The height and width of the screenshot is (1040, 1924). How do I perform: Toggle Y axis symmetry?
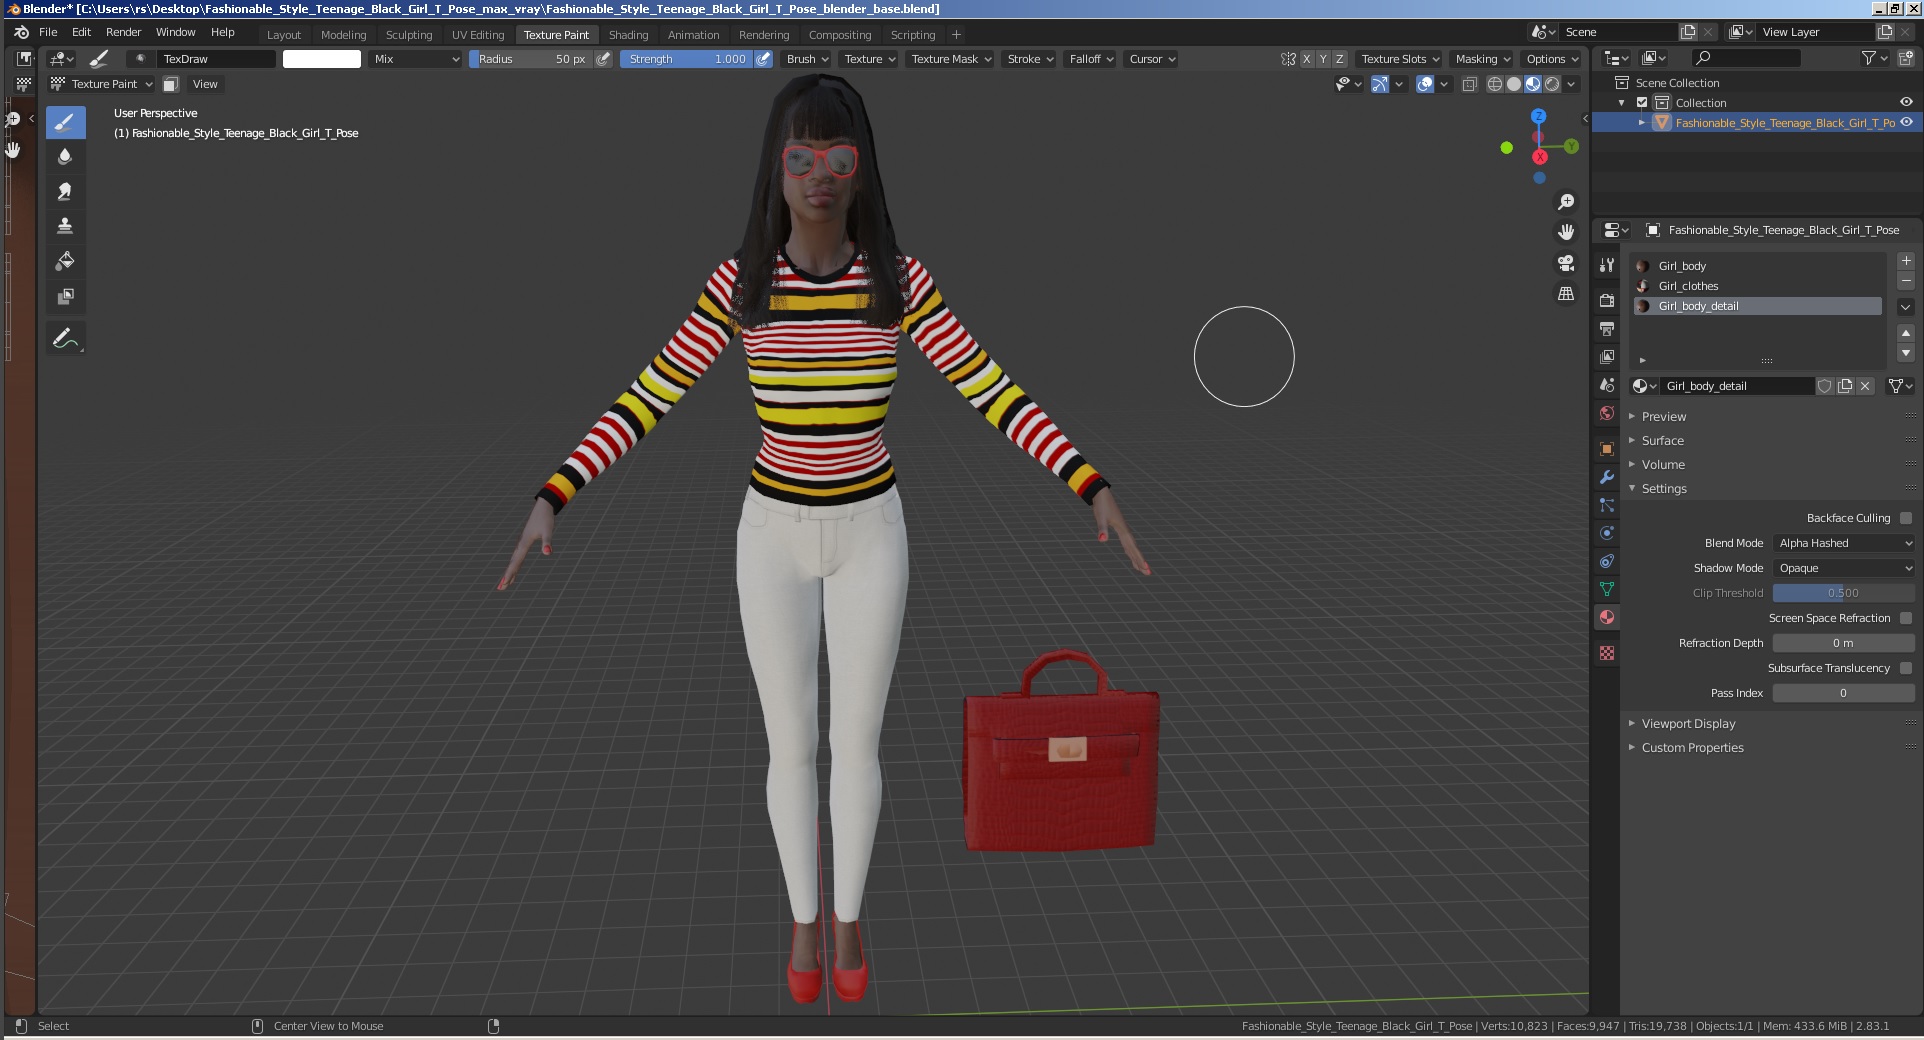(x=1323, y=59)
